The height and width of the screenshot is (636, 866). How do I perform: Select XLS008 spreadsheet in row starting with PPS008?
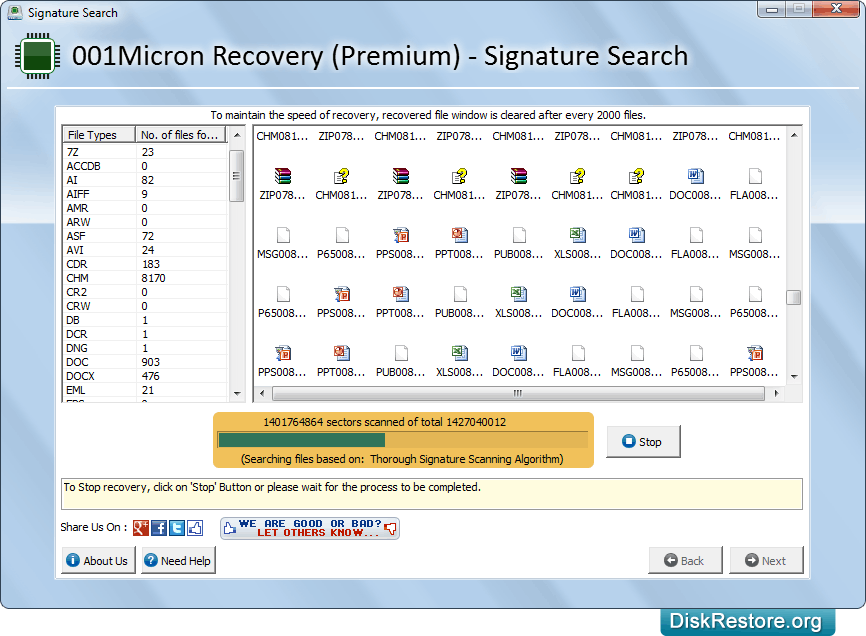tap(460, 362)
